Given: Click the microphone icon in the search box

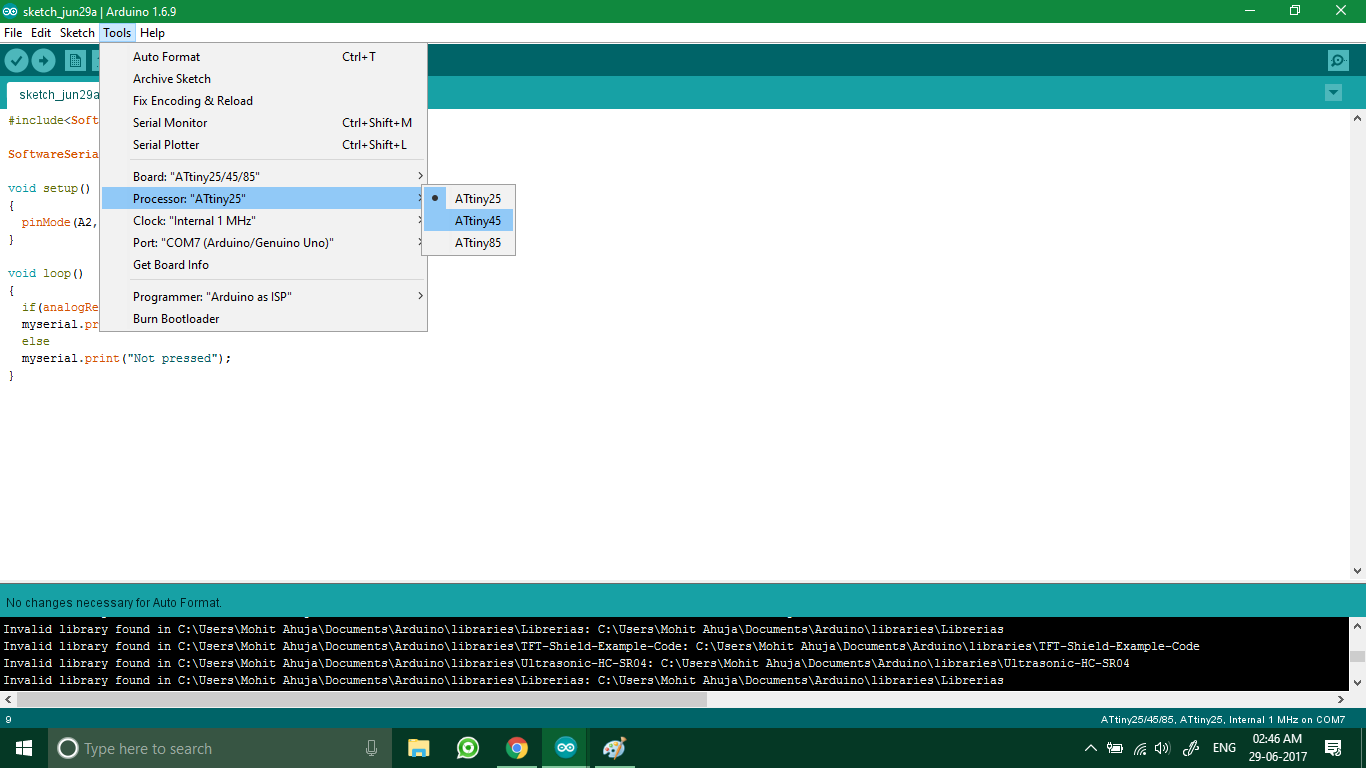Looking at the screenshot, I should (371, 748).
